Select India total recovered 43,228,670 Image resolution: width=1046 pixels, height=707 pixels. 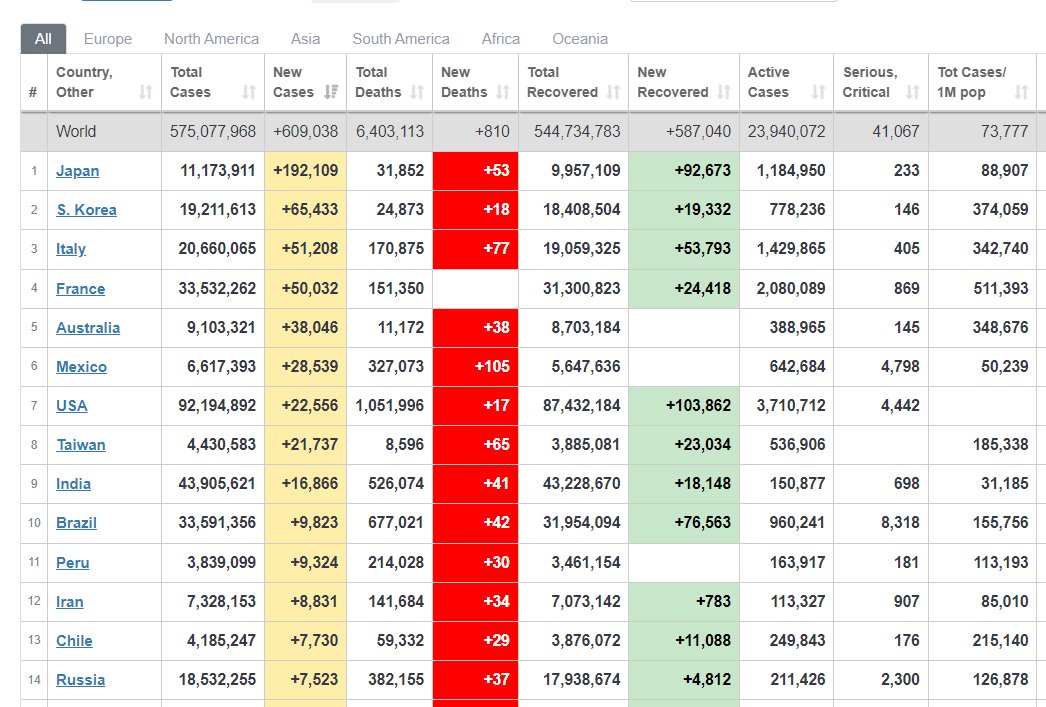pyautogui.click(x=581, y=484)
